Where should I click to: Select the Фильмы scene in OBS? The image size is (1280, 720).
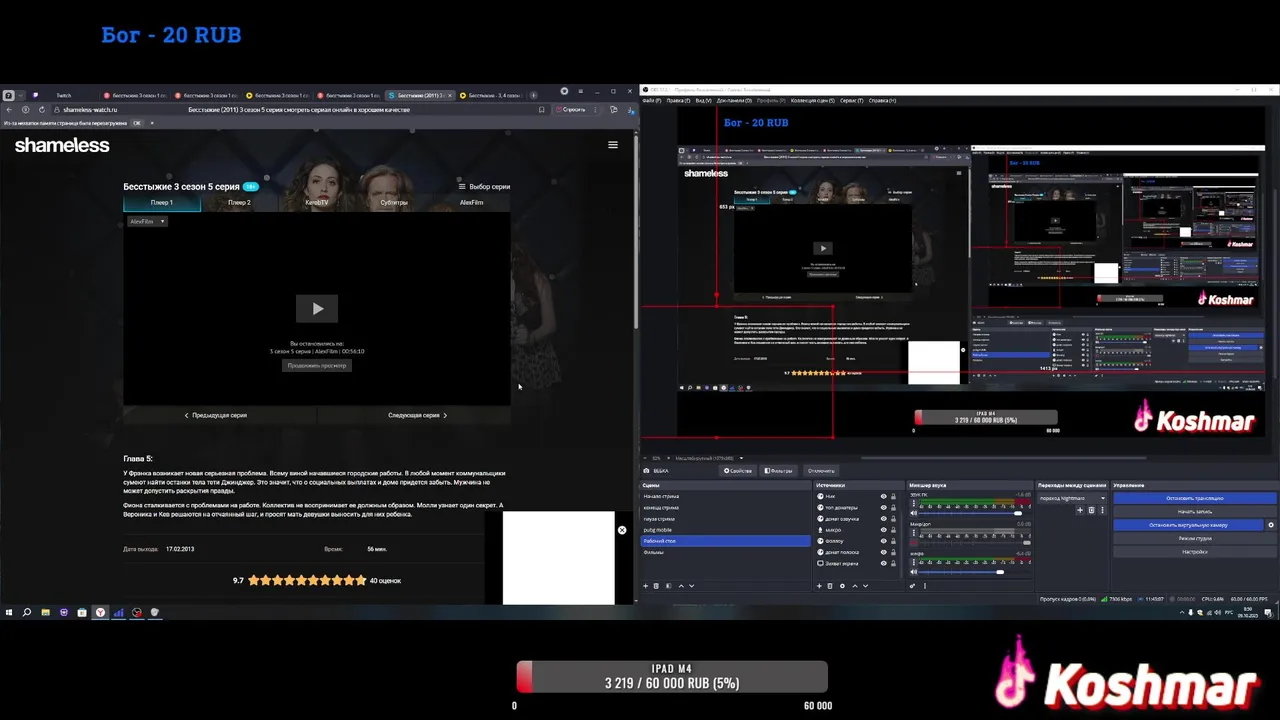click(x=725, y=552)
